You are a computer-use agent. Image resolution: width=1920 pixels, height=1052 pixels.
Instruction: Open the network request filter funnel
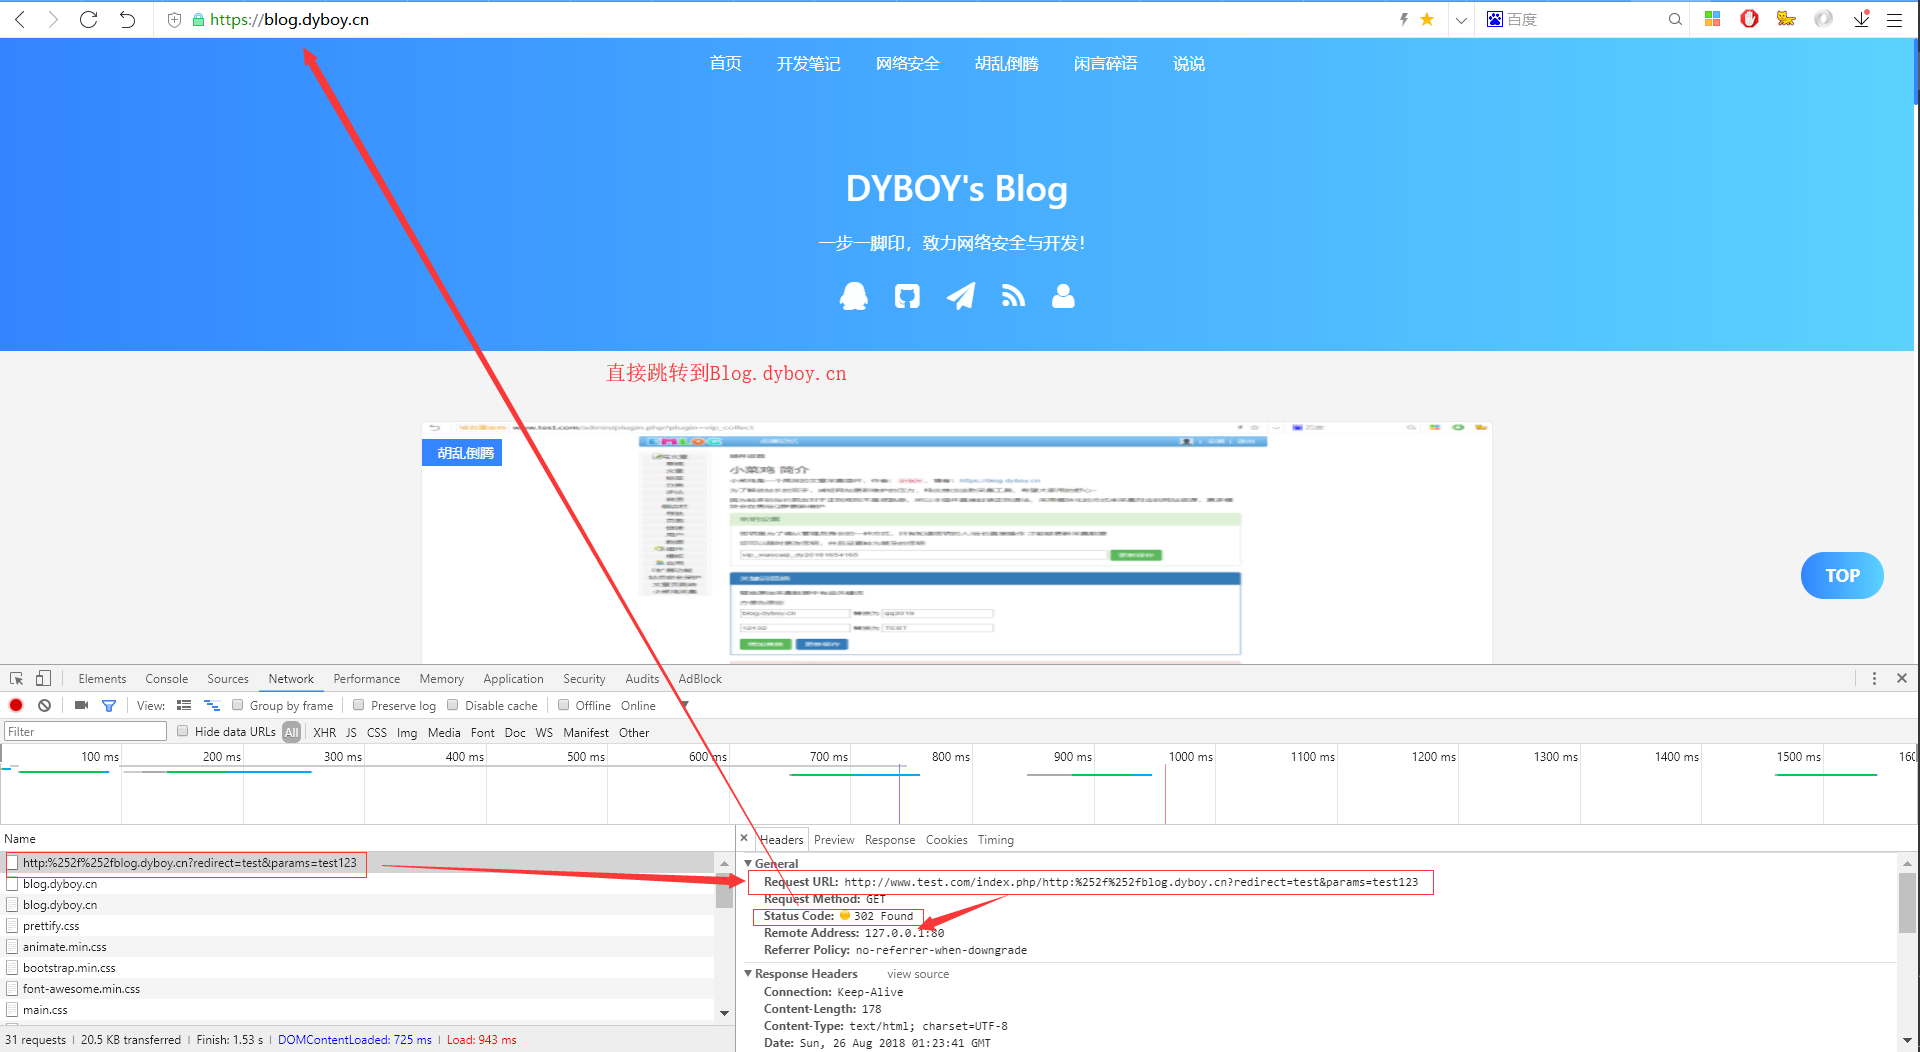pos(109,705)
